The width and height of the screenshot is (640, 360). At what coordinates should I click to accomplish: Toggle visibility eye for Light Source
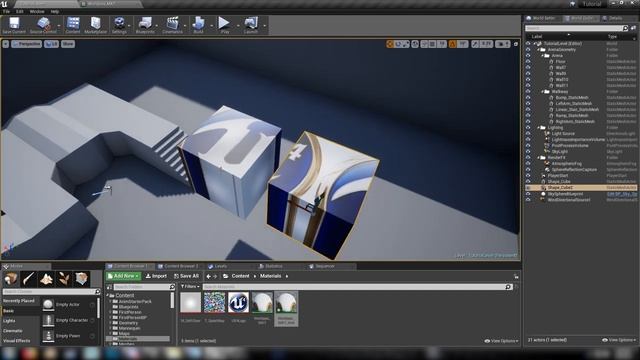(x=528, y=133)
